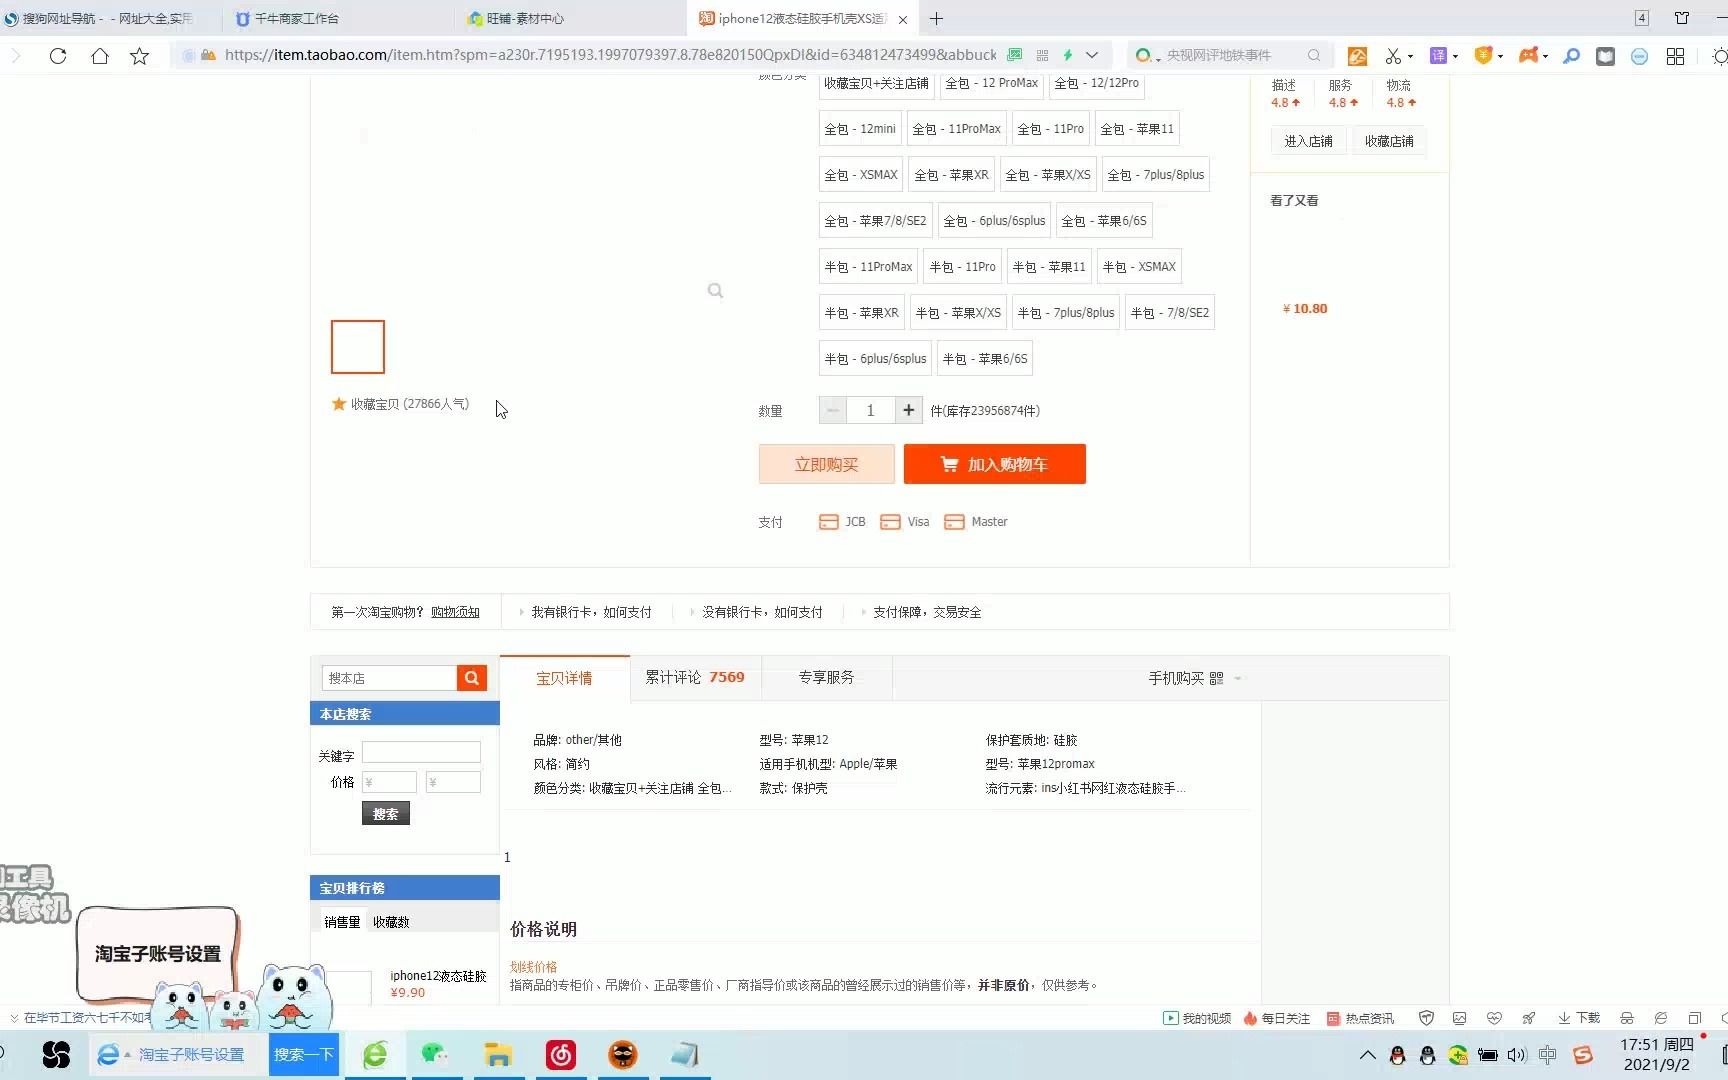The image size is (1728, 1080).
Task: Open the blue magnifier find tool
Action: point(1571,56)
